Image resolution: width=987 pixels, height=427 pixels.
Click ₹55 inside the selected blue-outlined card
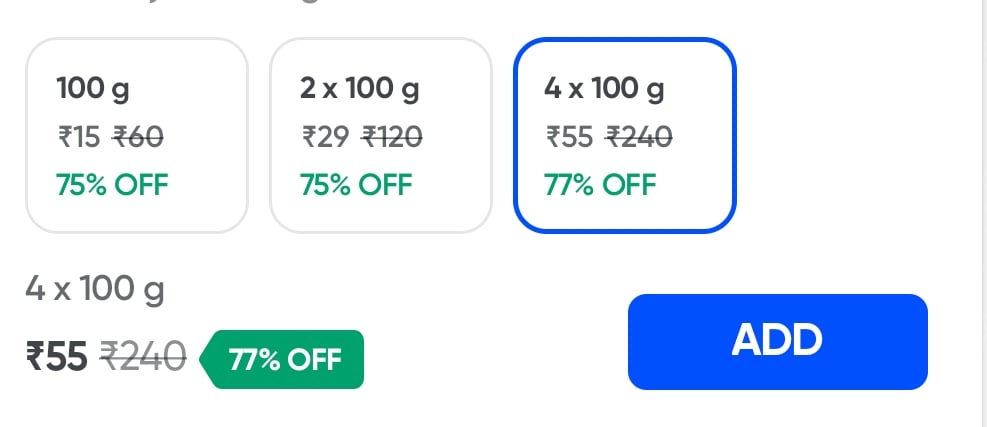tap(569, 137)
